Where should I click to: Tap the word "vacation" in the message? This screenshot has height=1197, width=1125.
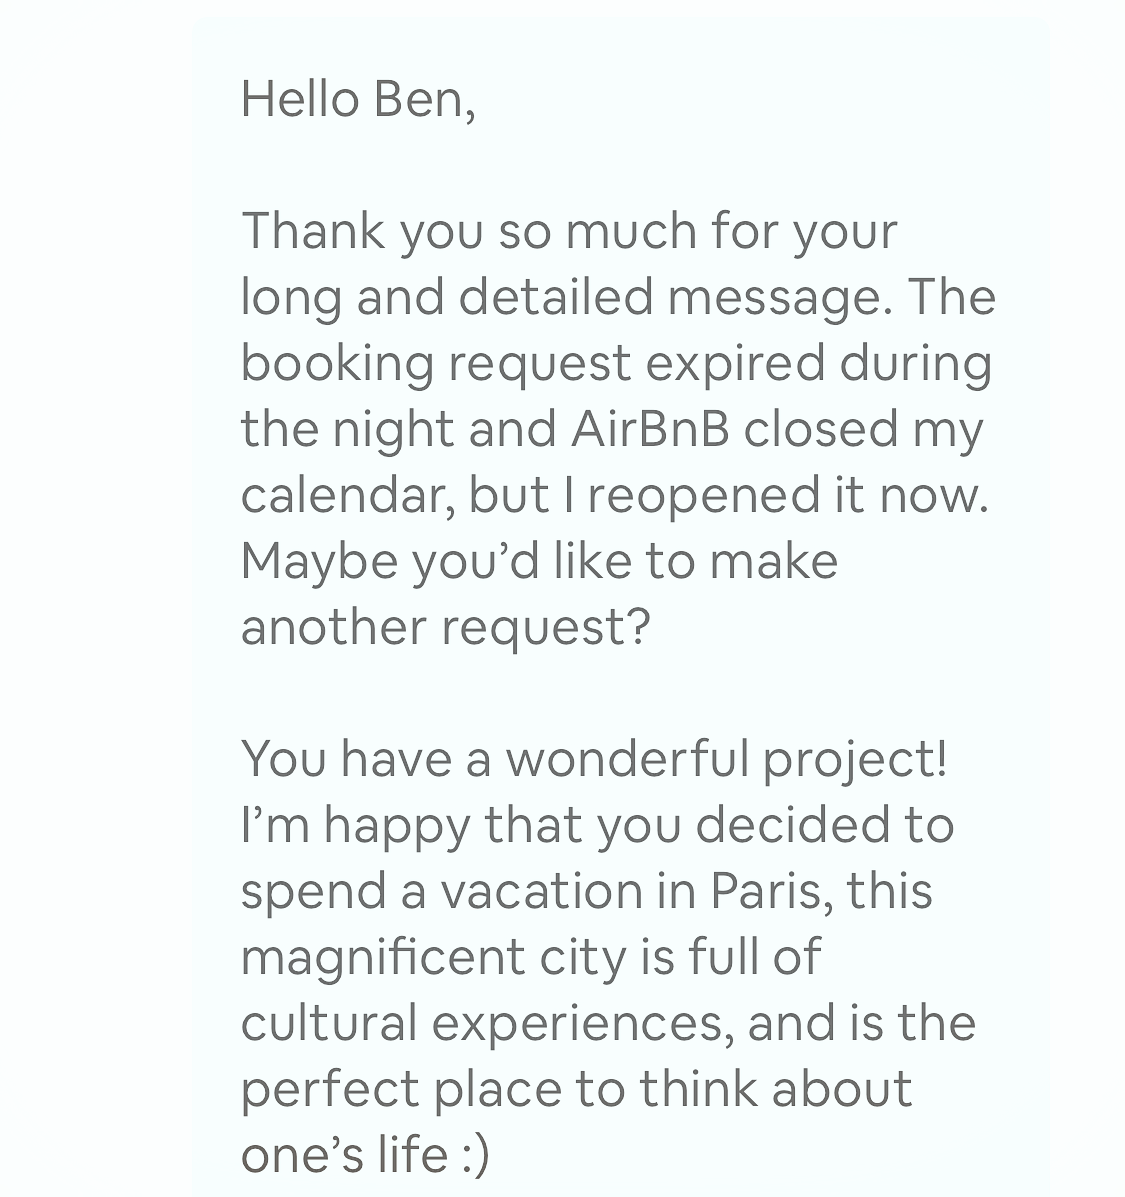click(x=542, y=891)
